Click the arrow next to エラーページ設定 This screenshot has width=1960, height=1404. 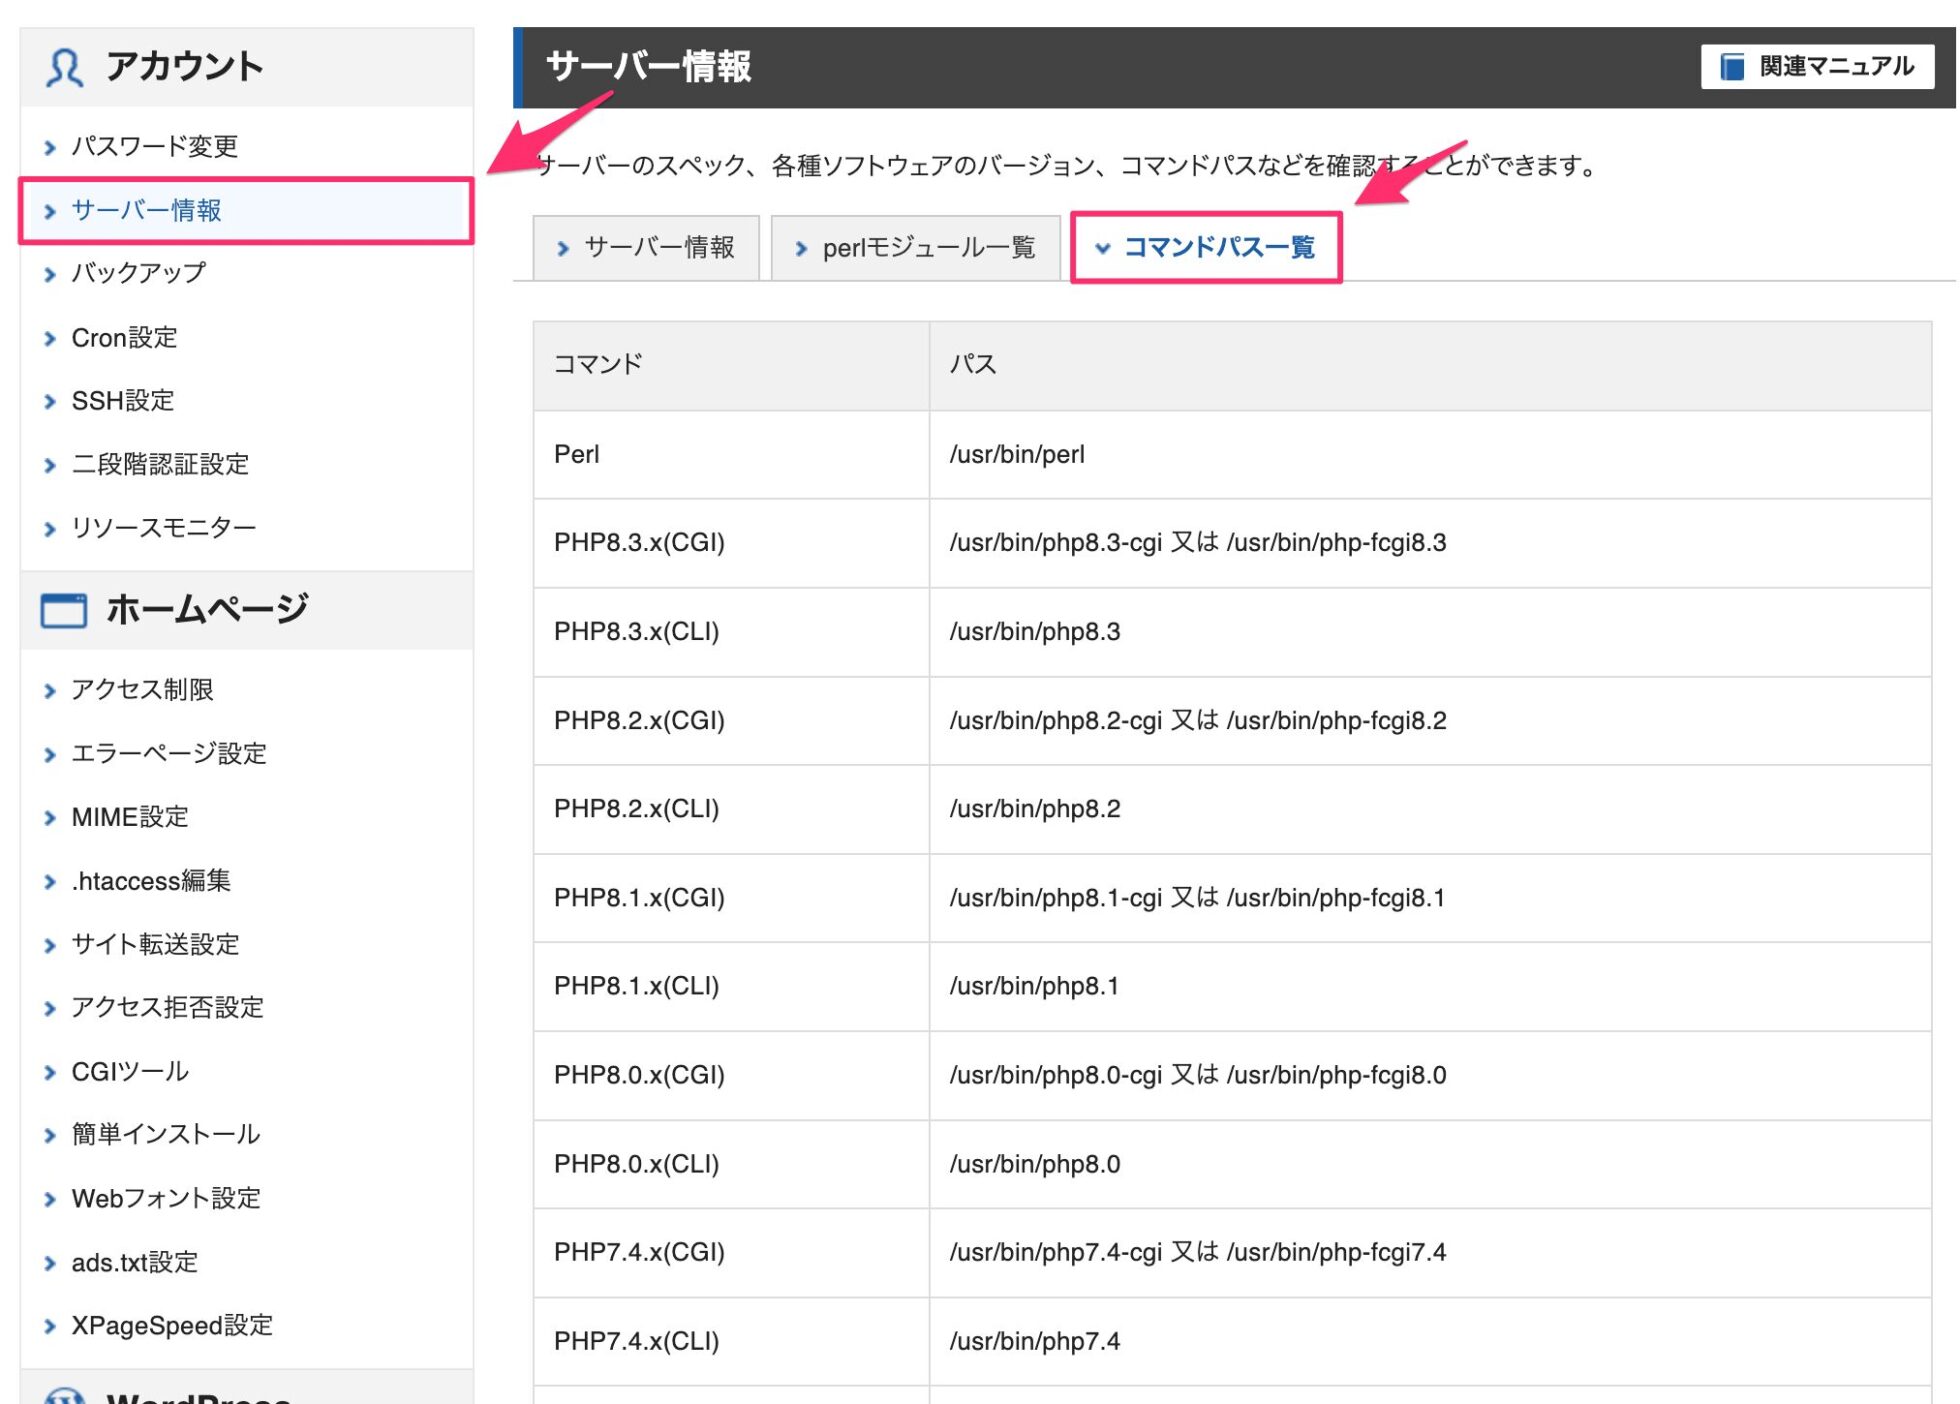pyautogui.click(x=50, y=755)
